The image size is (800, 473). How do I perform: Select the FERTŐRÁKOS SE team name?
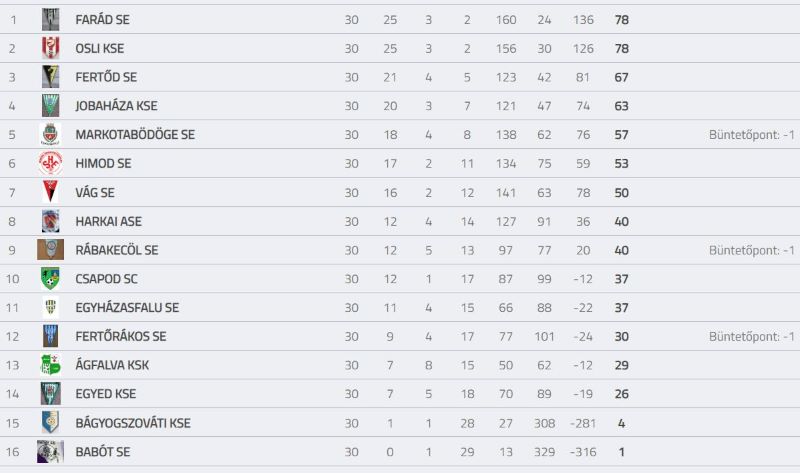(121, 336)
